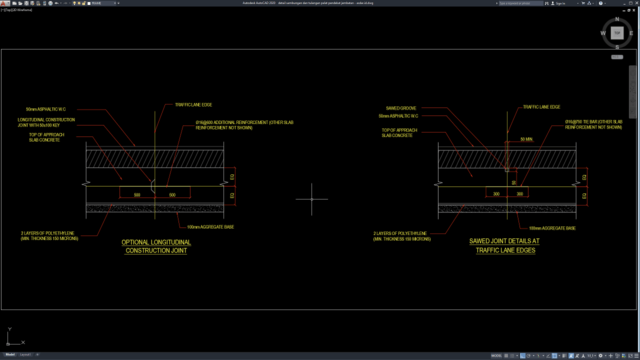
Task: Expand object snap settings dropdown arrow
Action: coord(560,356)
